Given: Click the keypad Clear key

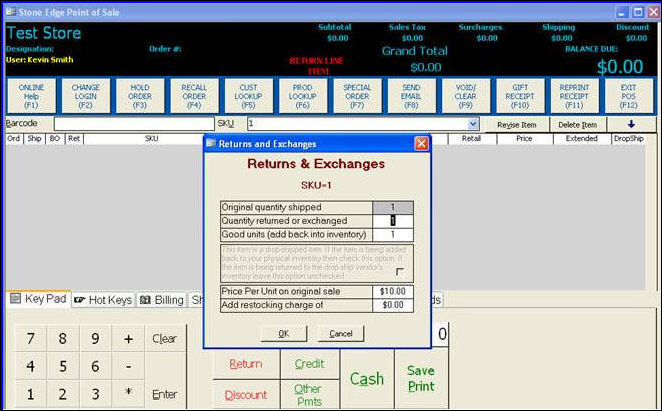Looking at the screenshot, I should point(165,339).
